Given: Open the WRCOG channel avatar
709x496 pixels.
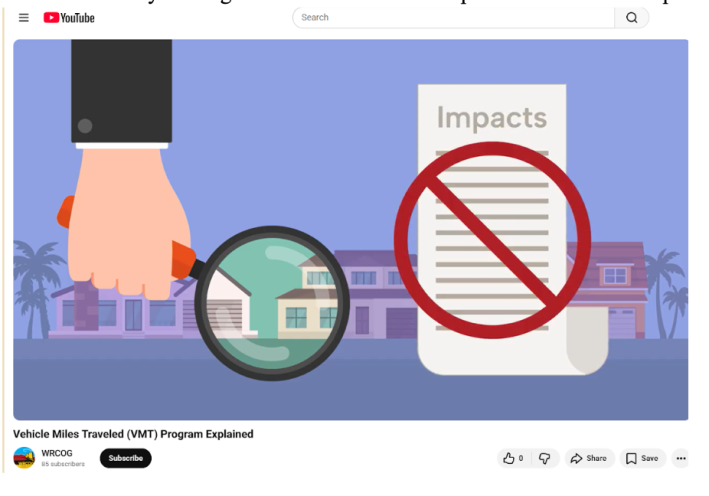Looking at the screenshot, I should coord(24,458).
